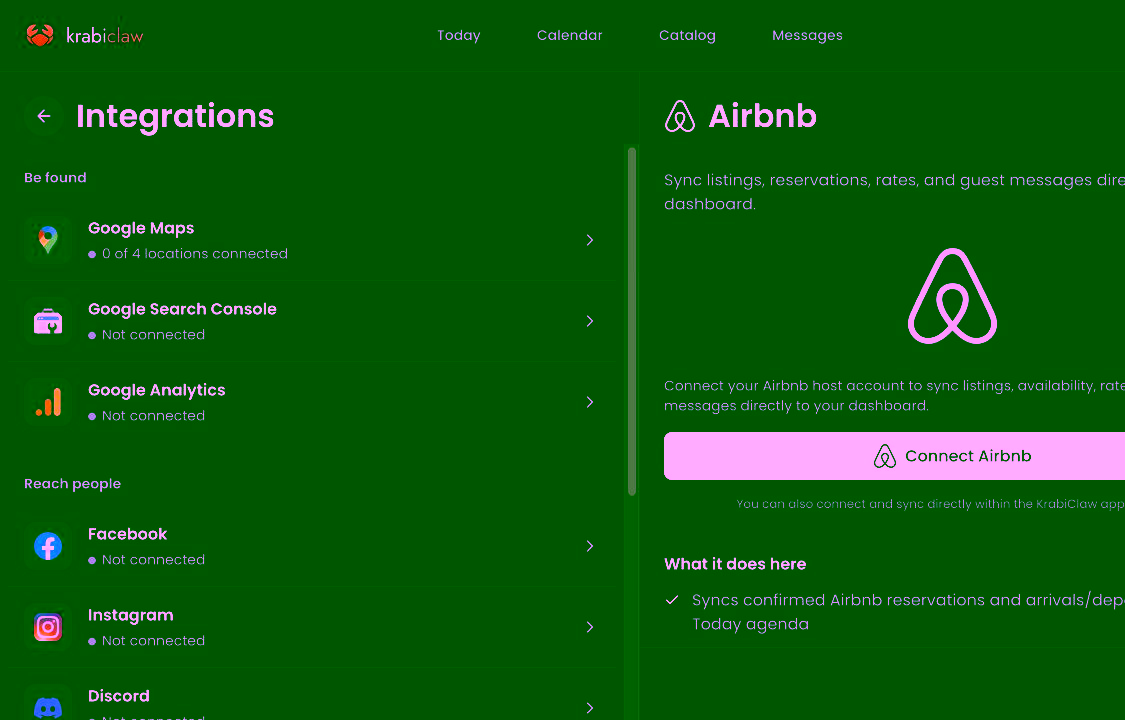Click the 'Syncs confirmed Airbnb reservations' line

908,612
